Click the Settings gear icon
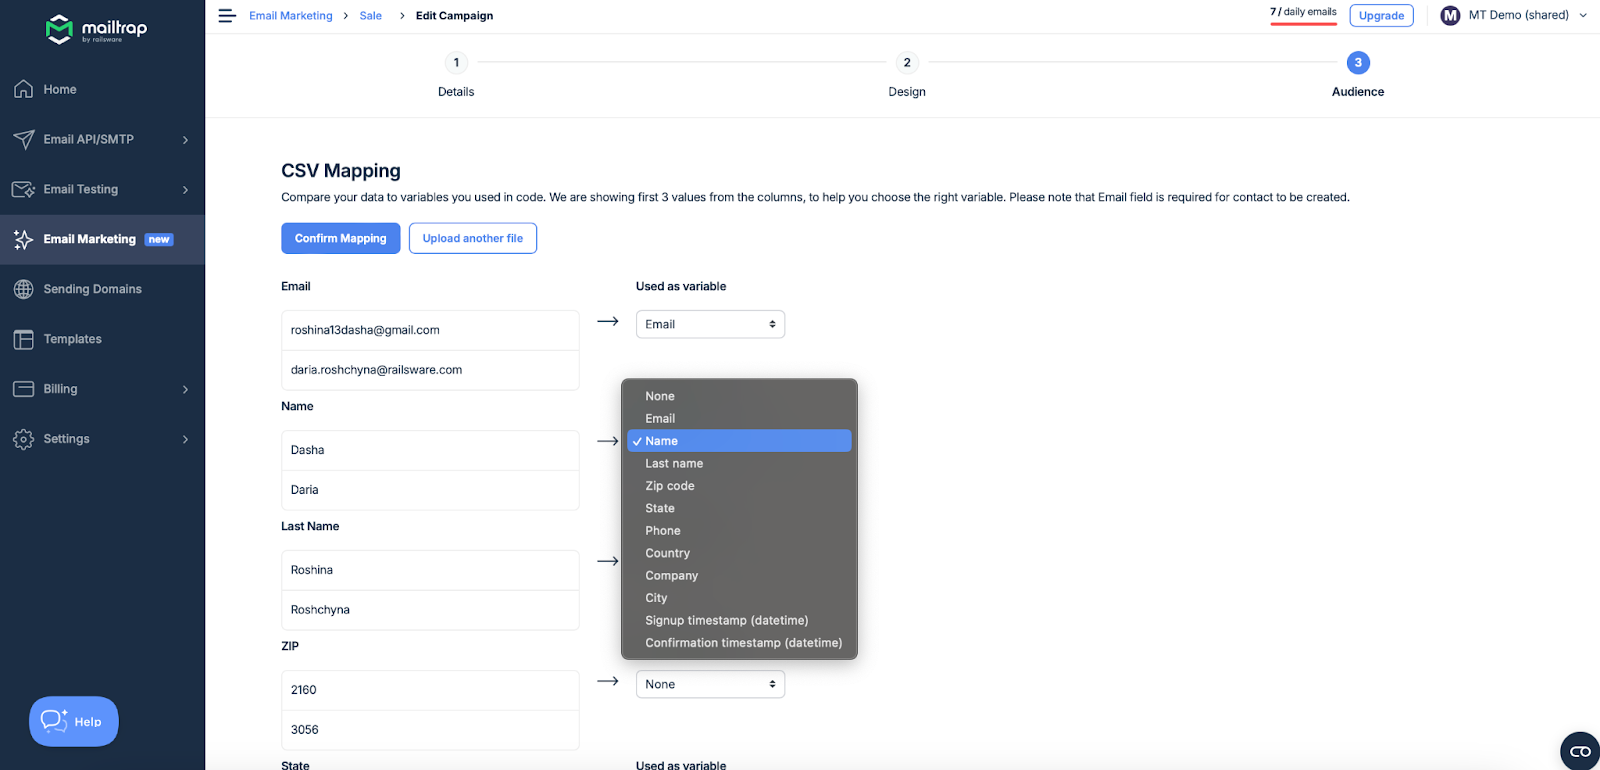 pyautogui.click(x=24, y=439)
